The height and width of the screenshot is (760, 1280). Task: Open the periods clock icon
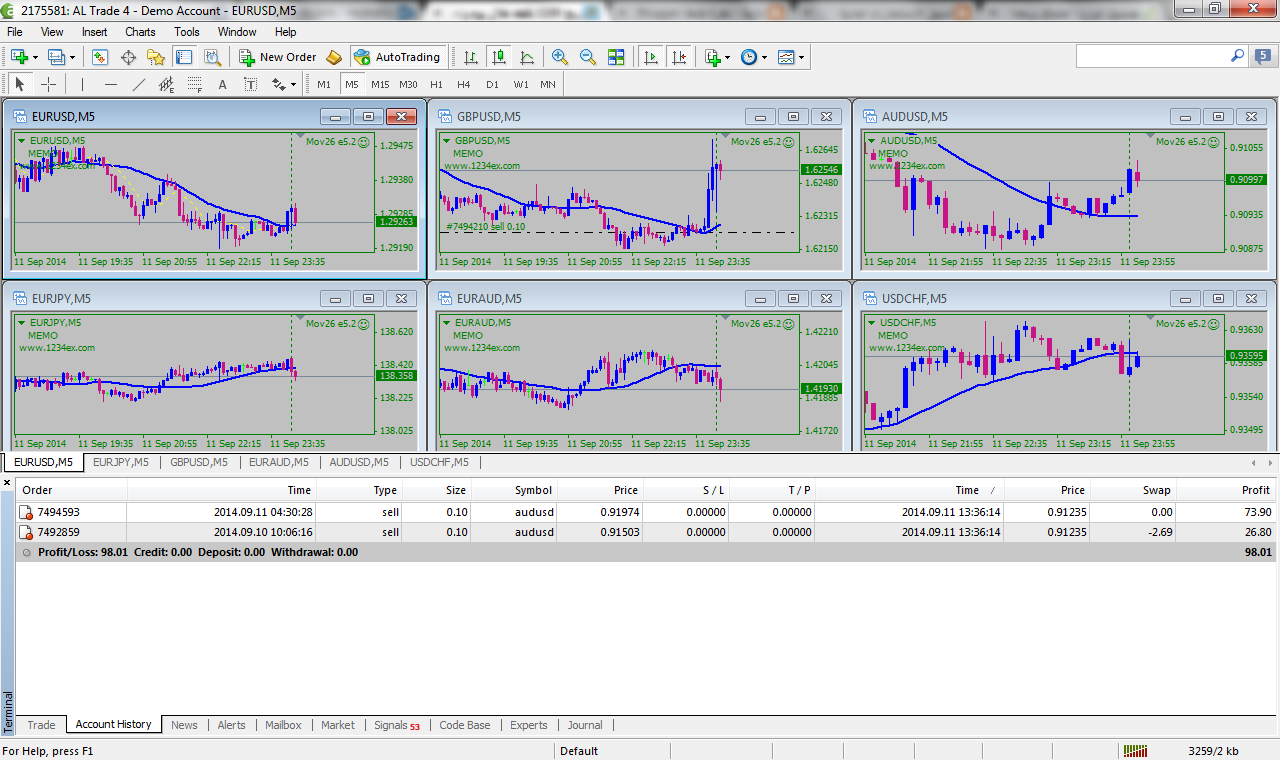point(749,57)
